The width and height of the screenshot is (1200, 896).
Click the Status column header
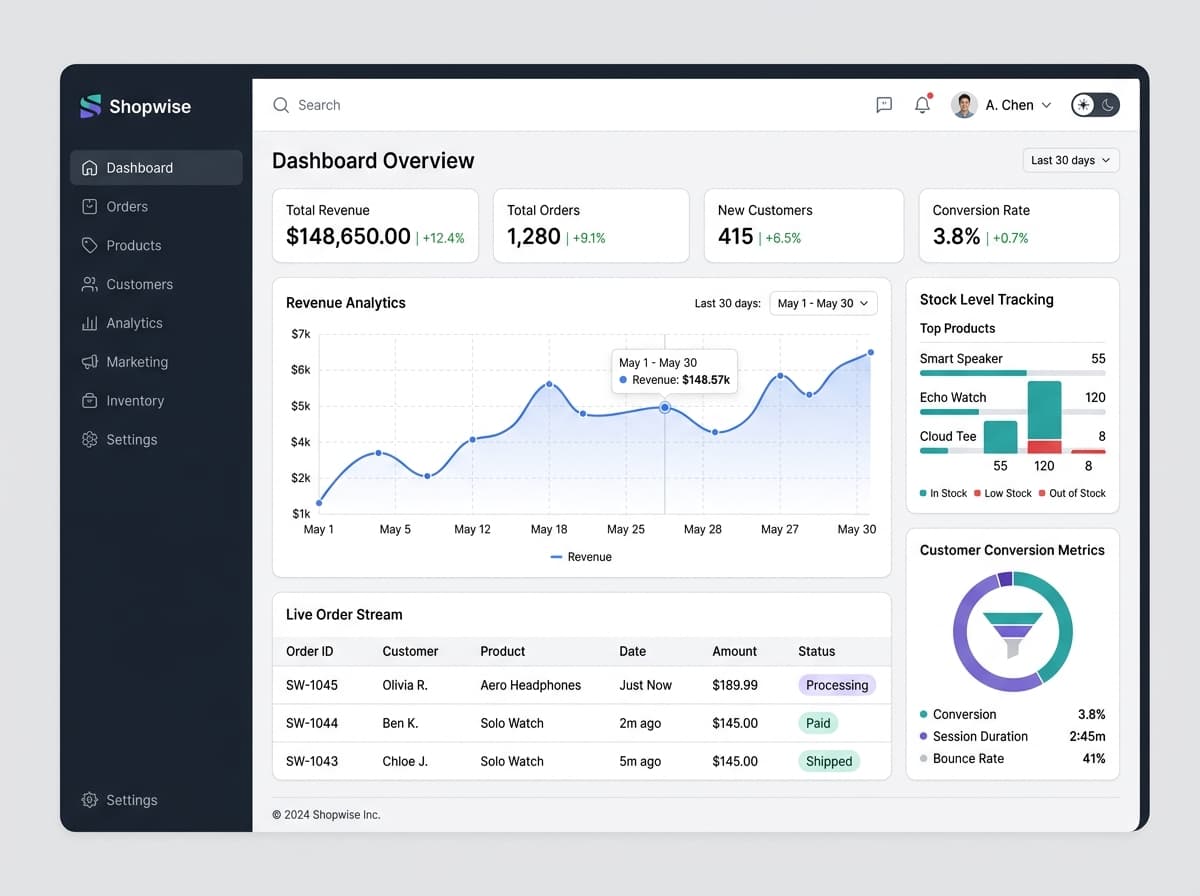pyautogui.click(x=816, y=651)
